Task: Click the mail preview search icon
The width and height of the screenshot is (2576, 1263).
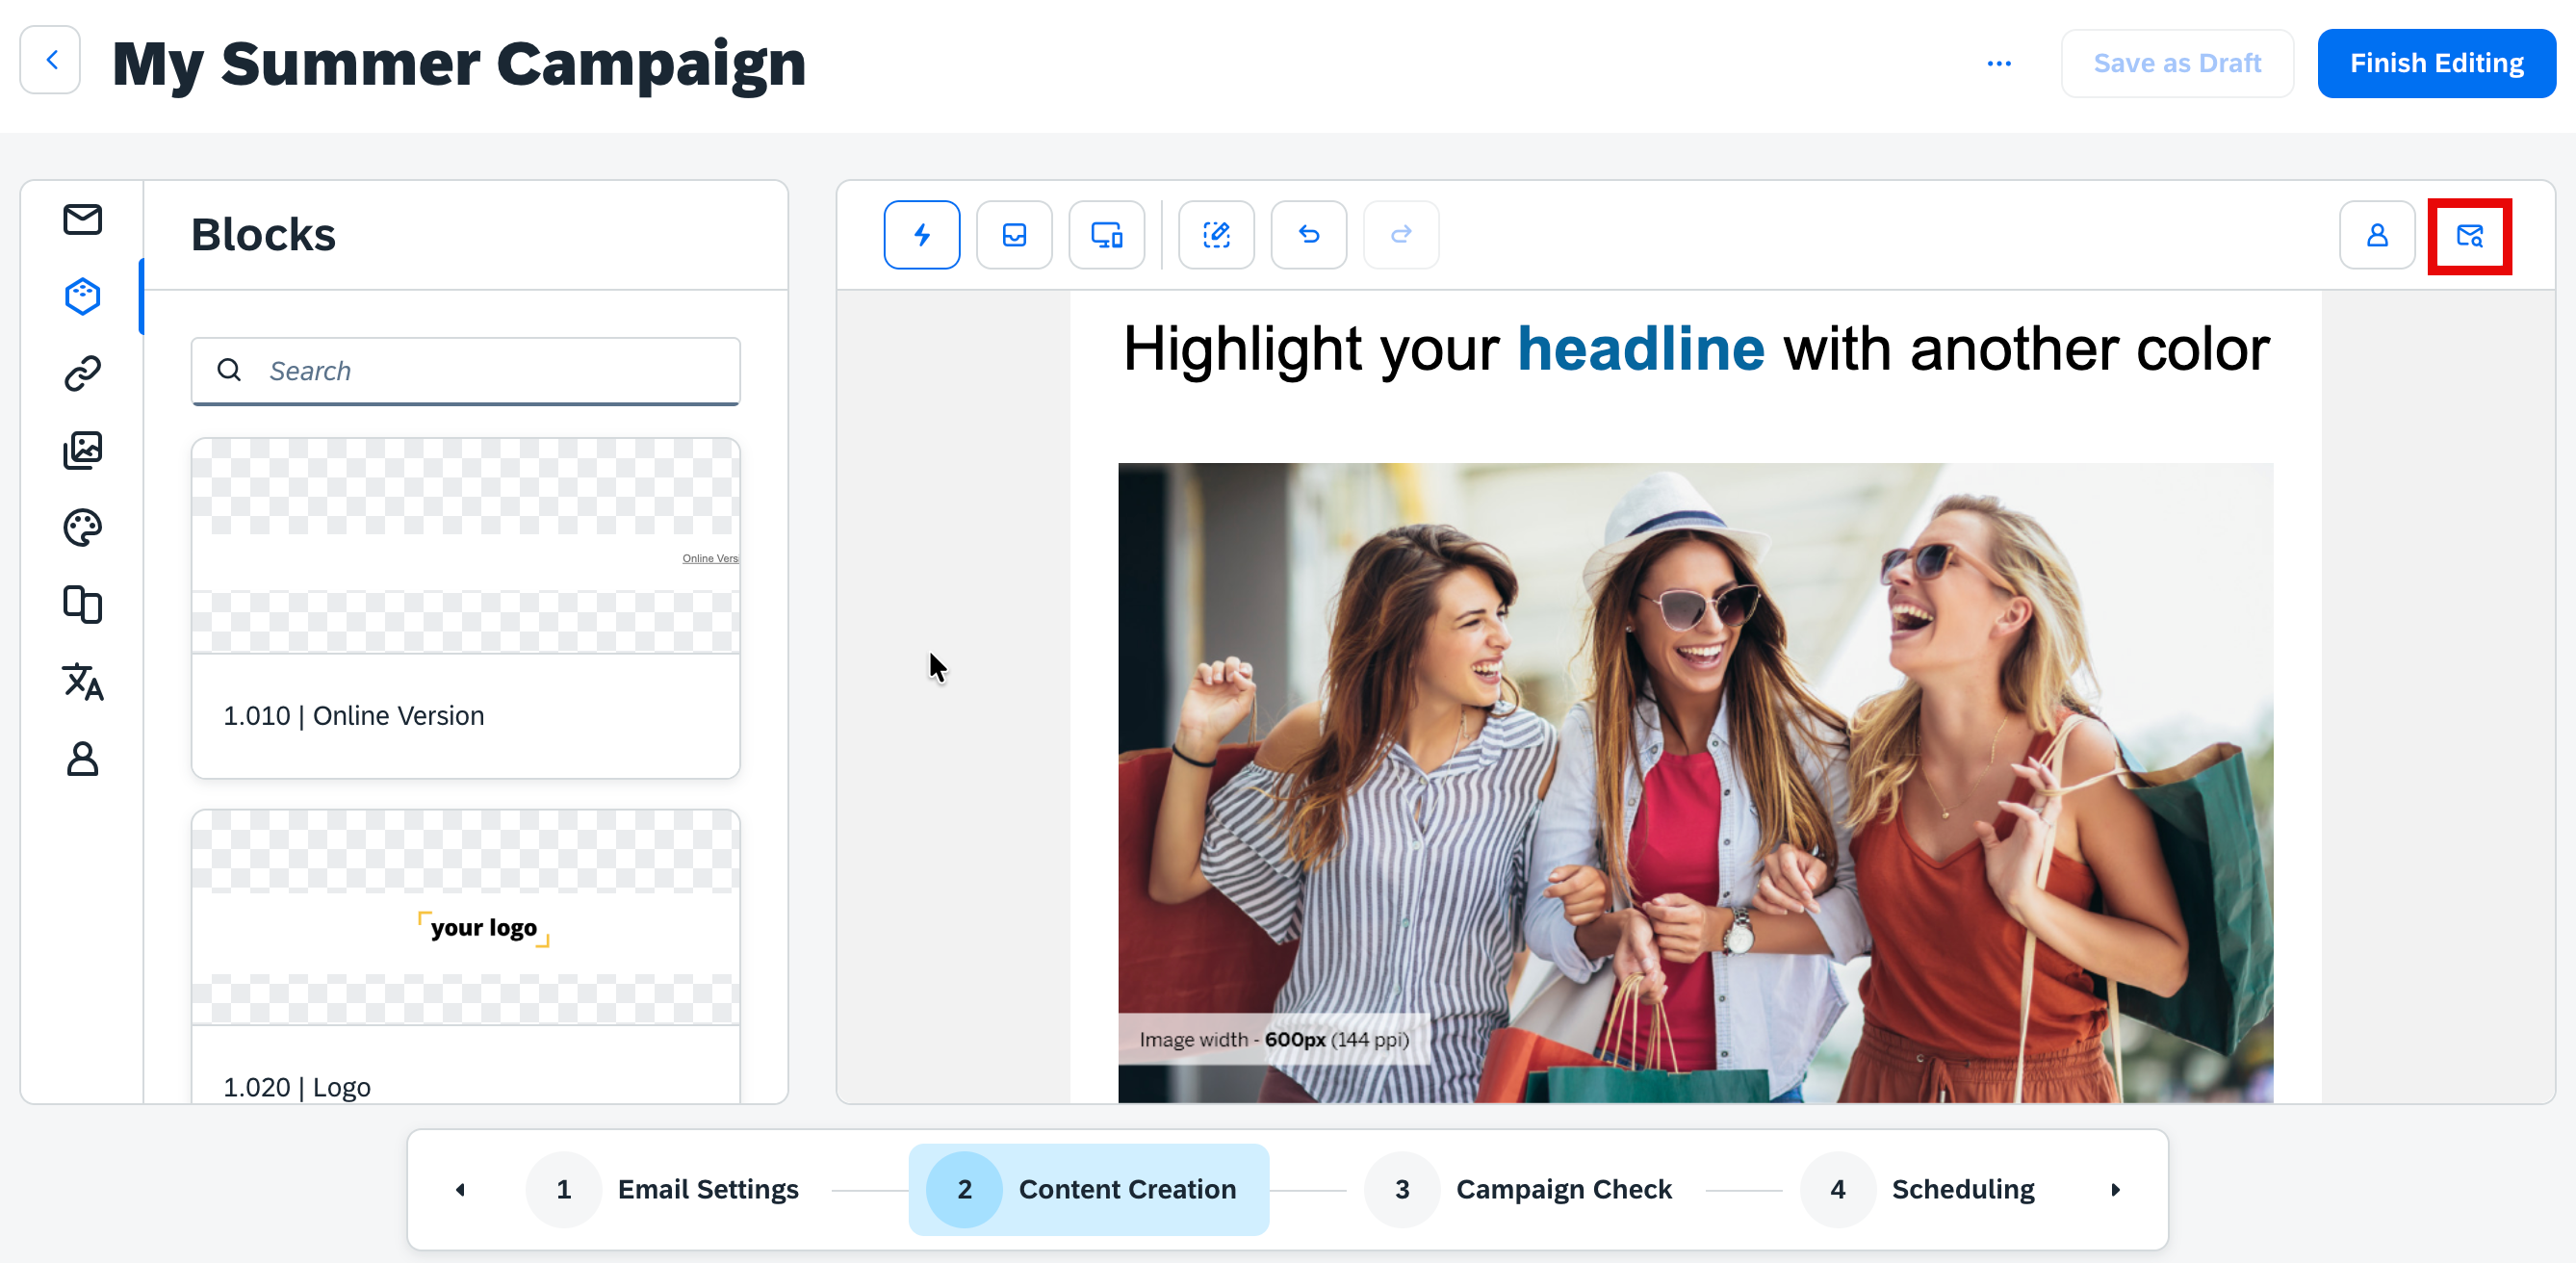Action: 2469,236
